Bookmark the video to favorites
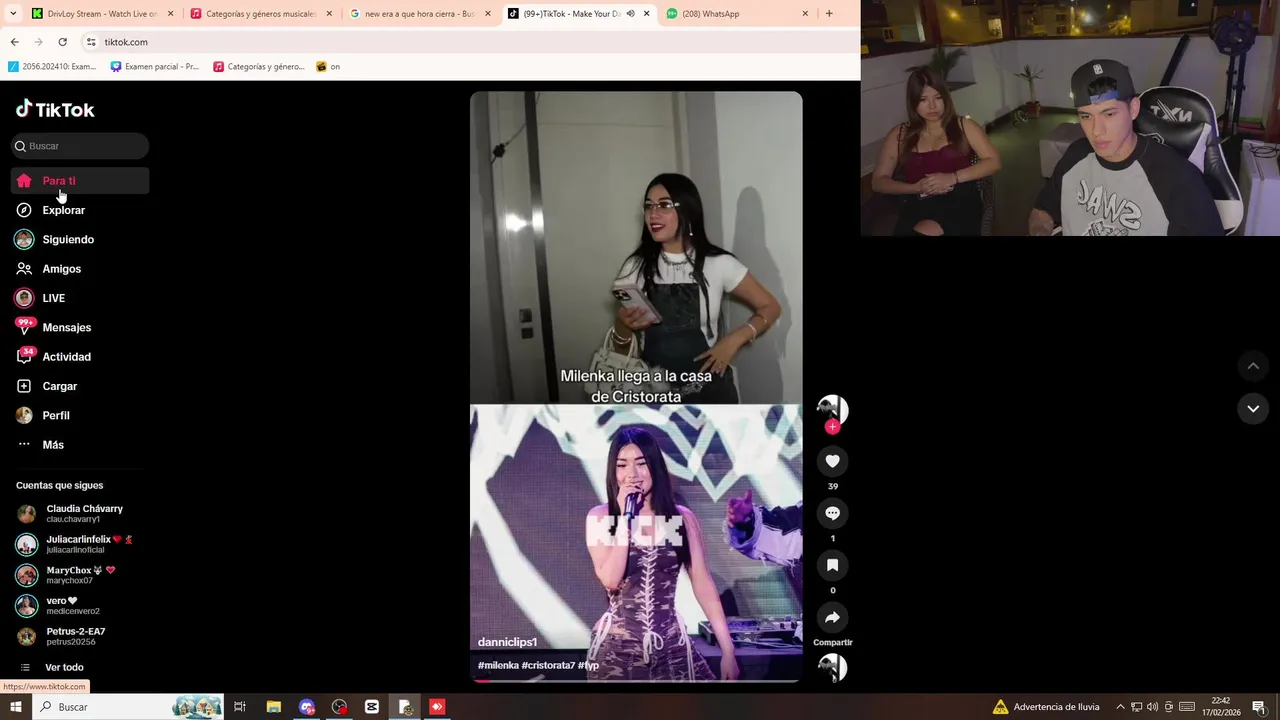1280x720 pixels. pos(832,565)
